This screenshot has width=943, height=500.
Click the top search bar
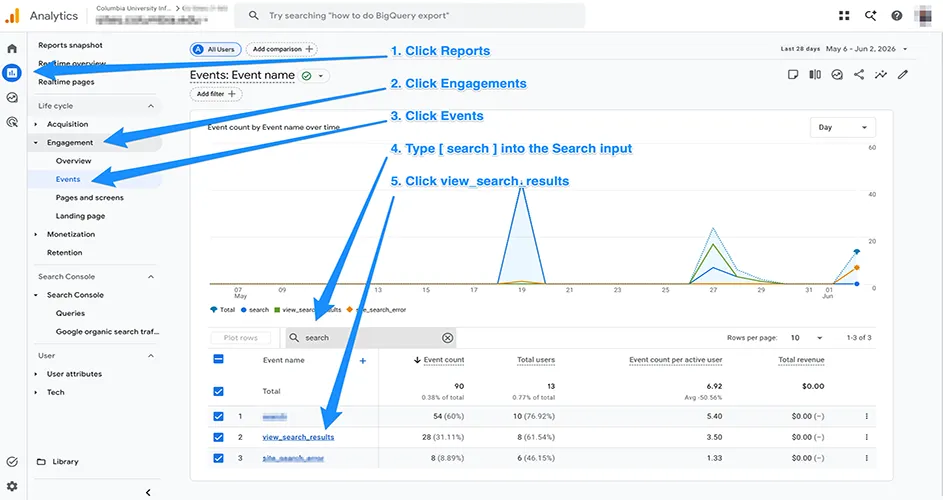[409, 16]
